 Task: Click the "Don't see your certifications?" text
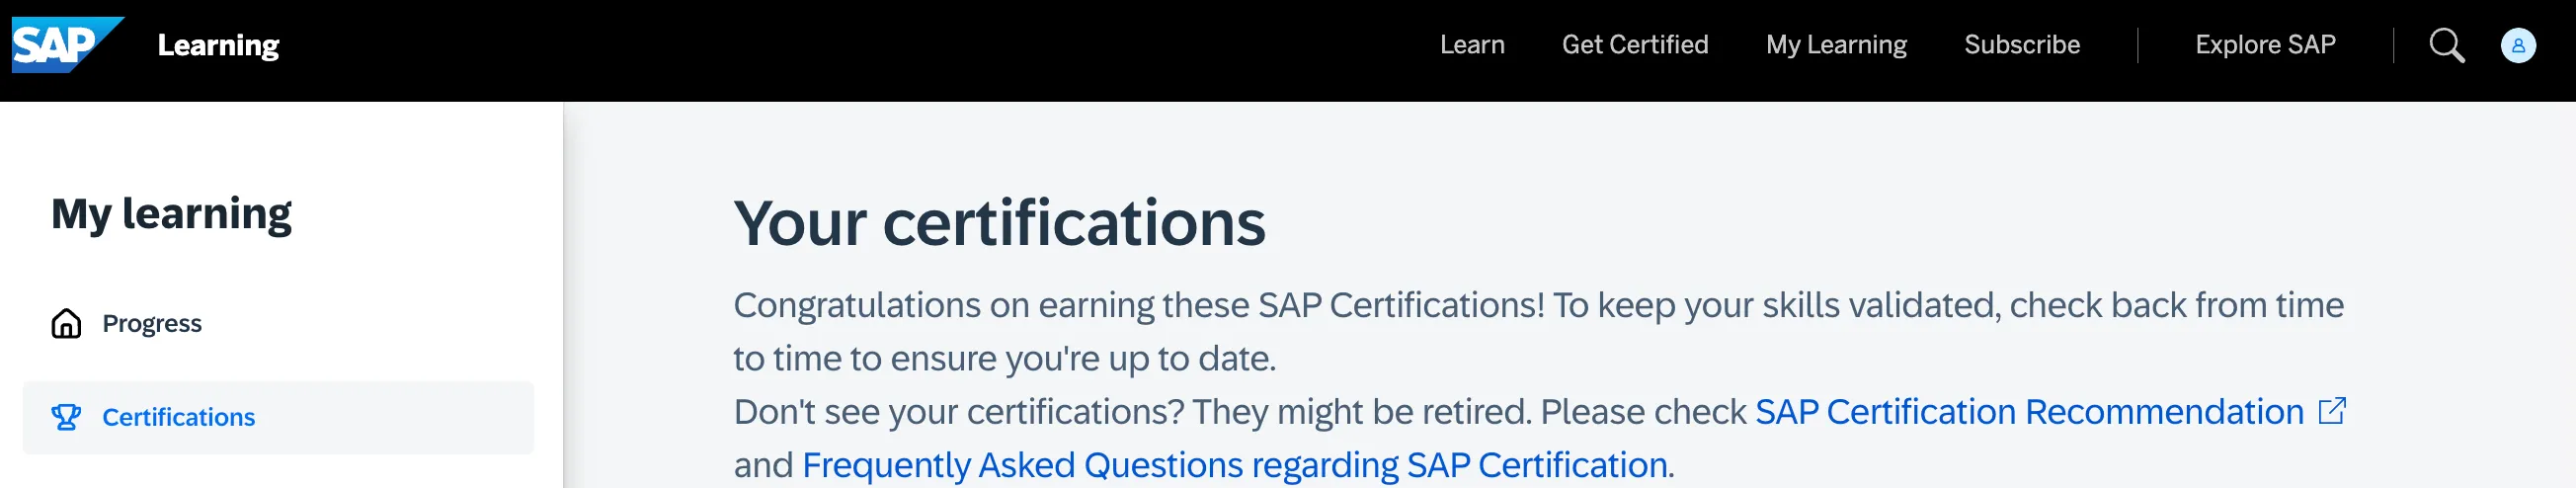tap(958, 412)
